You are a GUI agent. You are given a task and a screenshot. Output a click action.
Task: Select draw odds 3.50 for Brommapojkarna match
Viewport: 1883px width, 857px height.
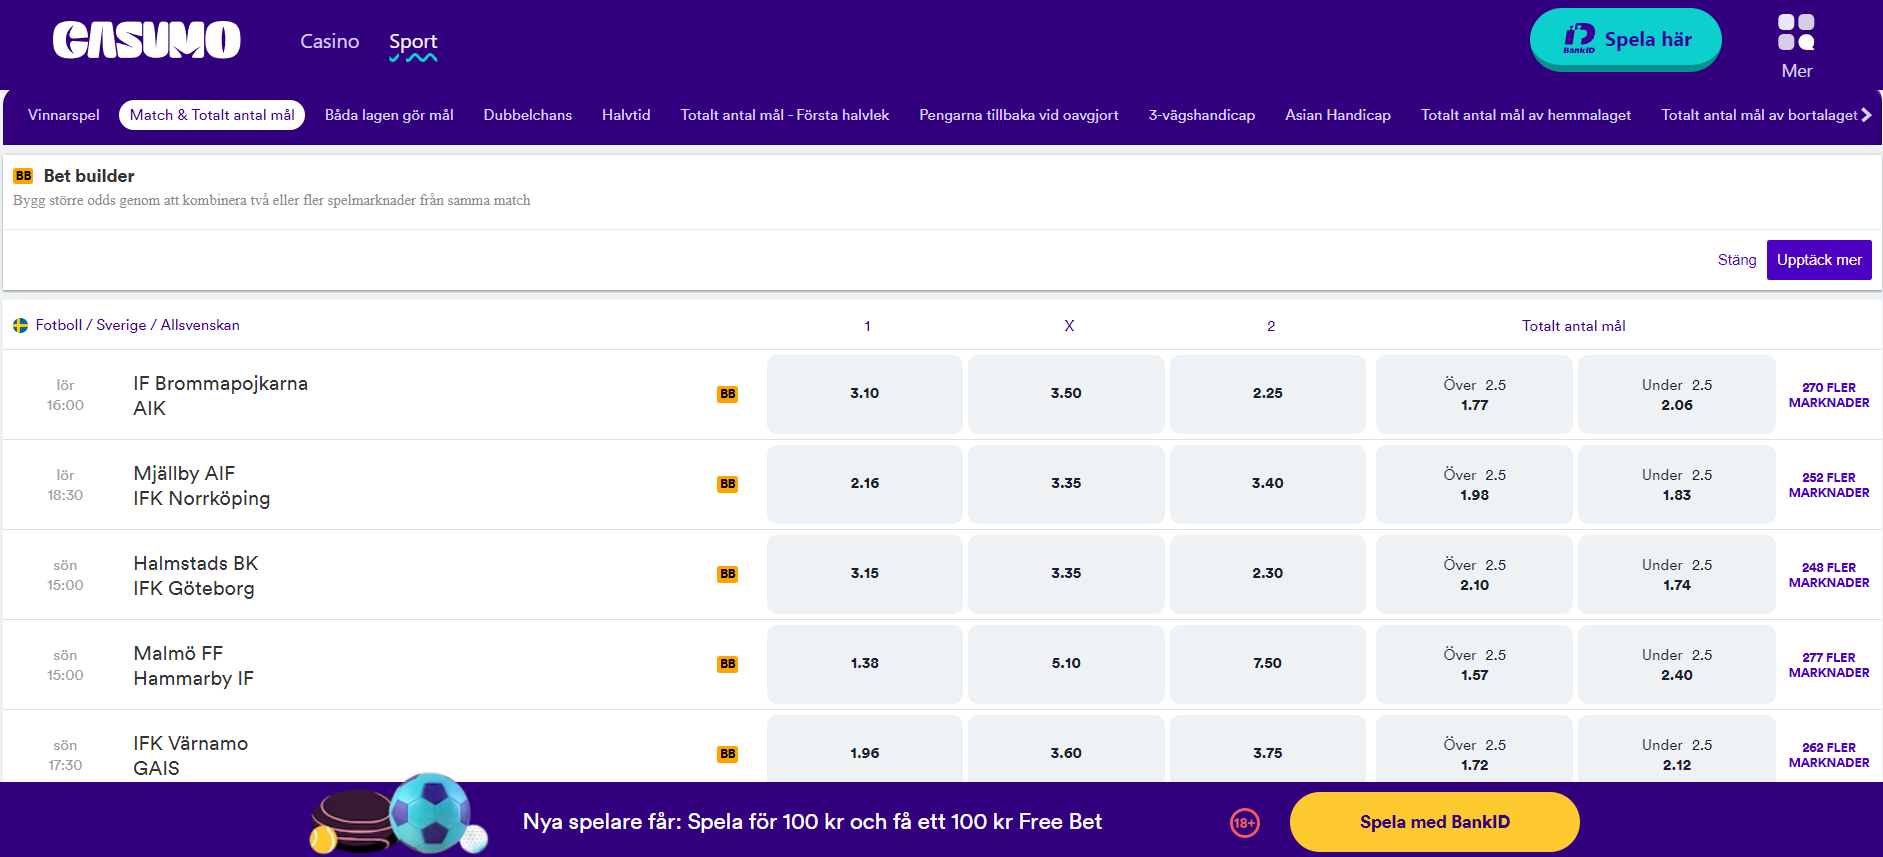tap(1066, 394)
